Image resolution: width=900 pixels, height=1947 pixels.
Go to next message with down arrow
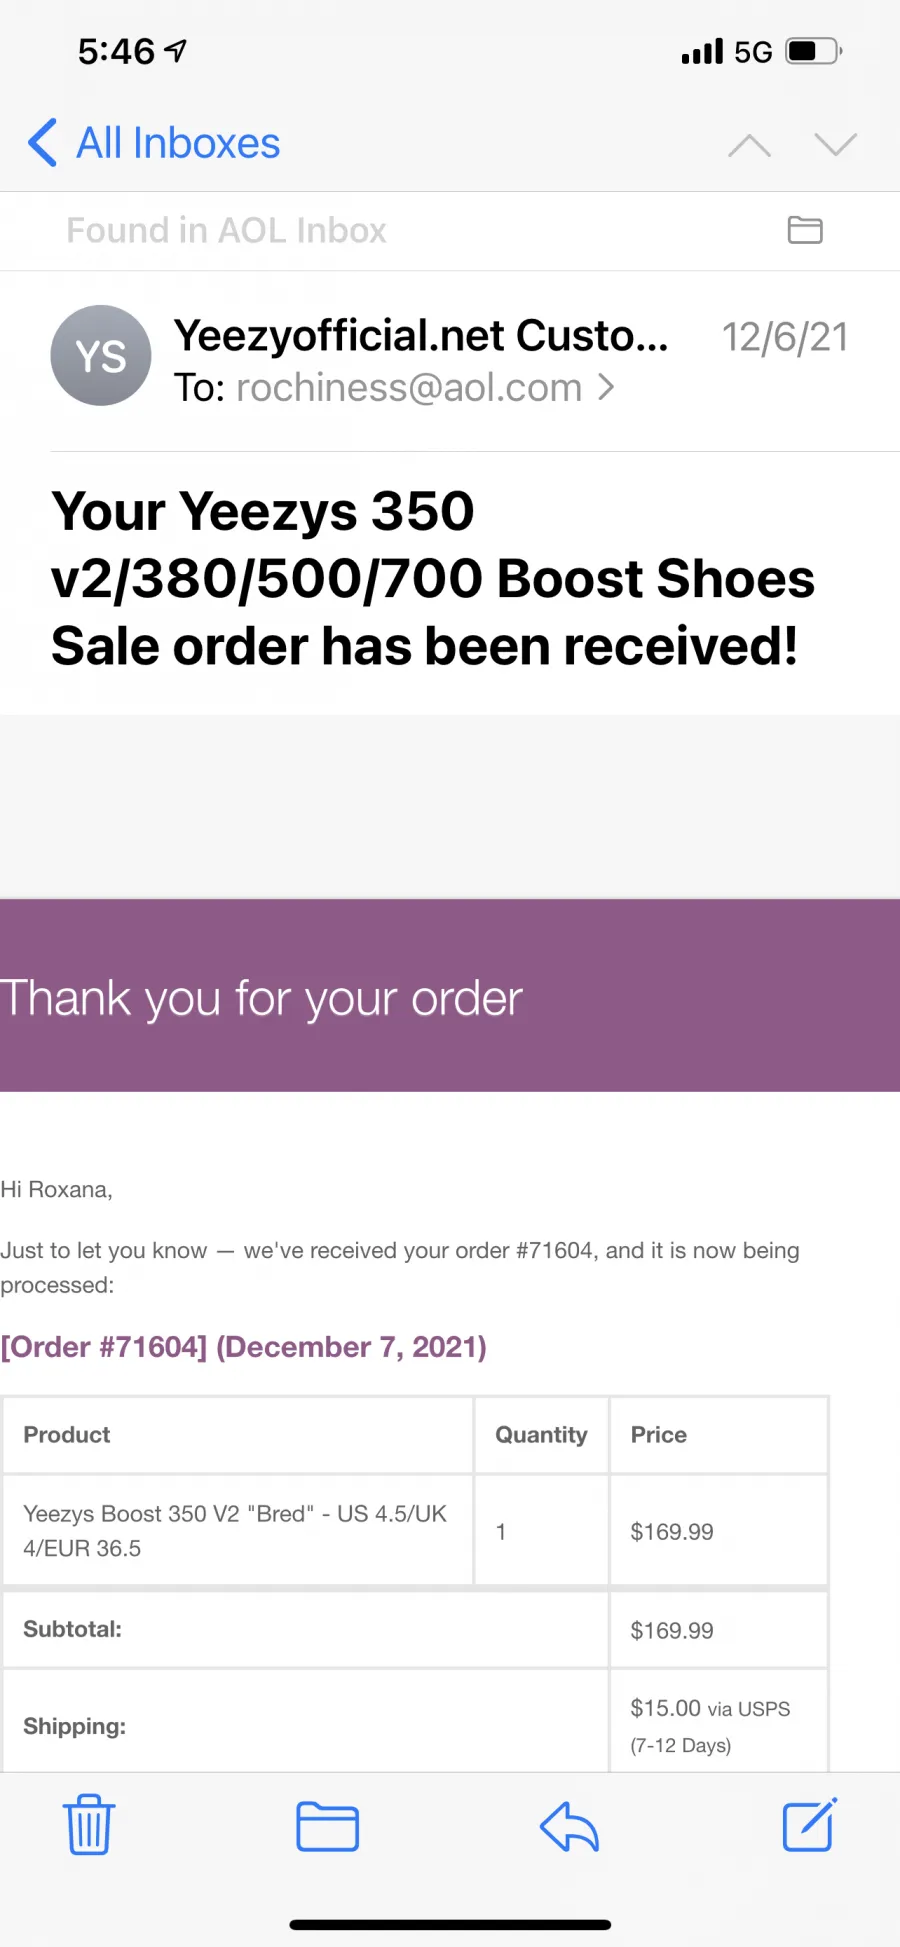click(835, 145)
